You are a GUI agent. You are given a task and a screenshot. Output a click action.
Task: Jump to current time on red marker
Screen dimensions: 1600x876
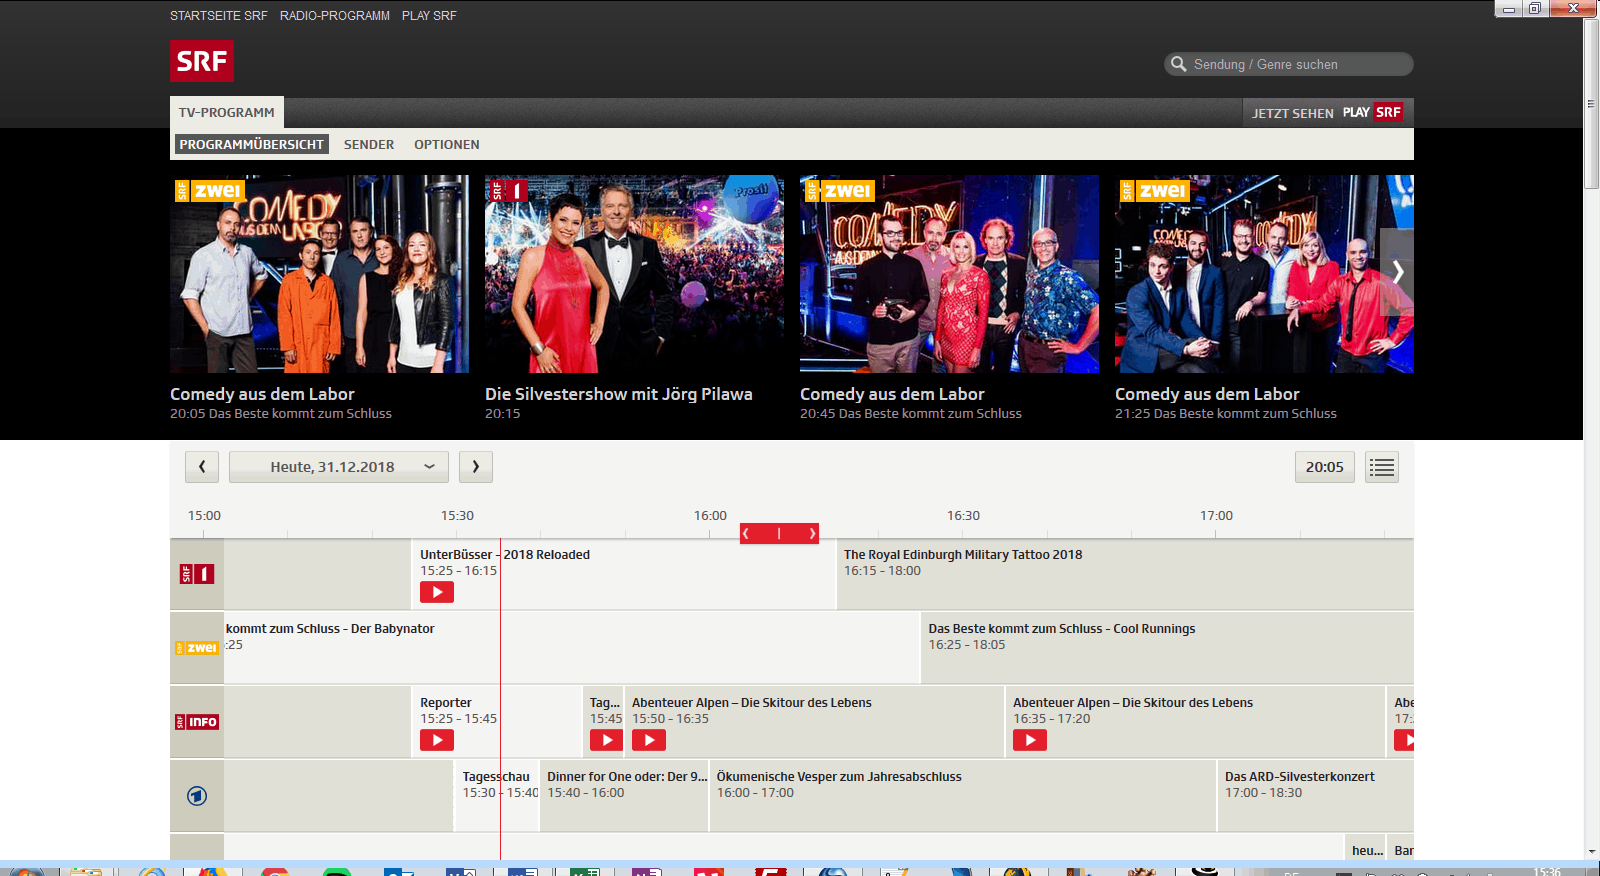(779, 533)
